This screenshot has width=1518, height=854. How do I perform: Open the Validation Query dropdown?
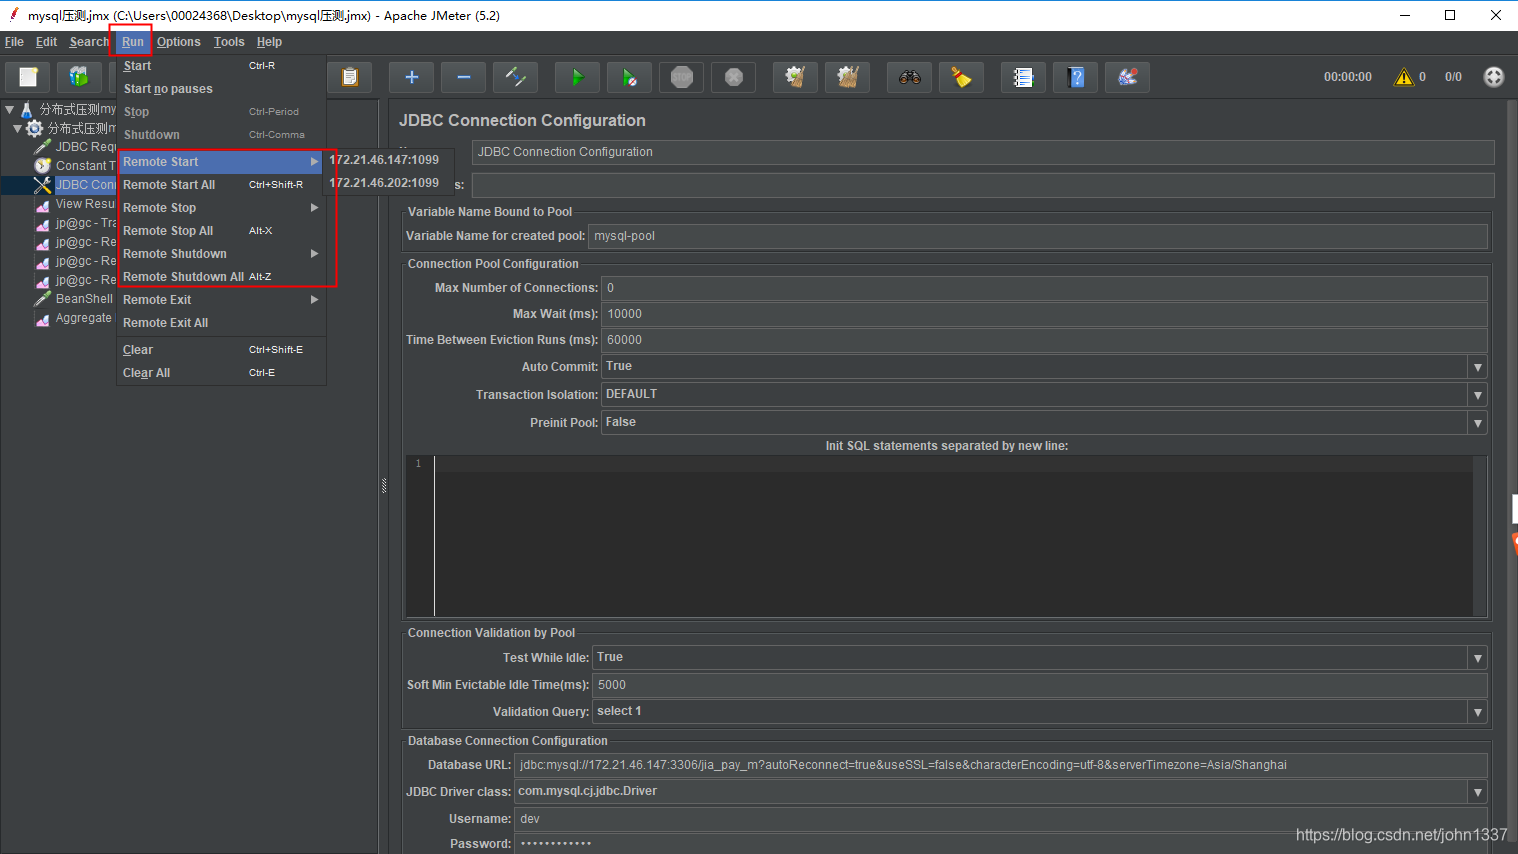(x=1477, y=712)
